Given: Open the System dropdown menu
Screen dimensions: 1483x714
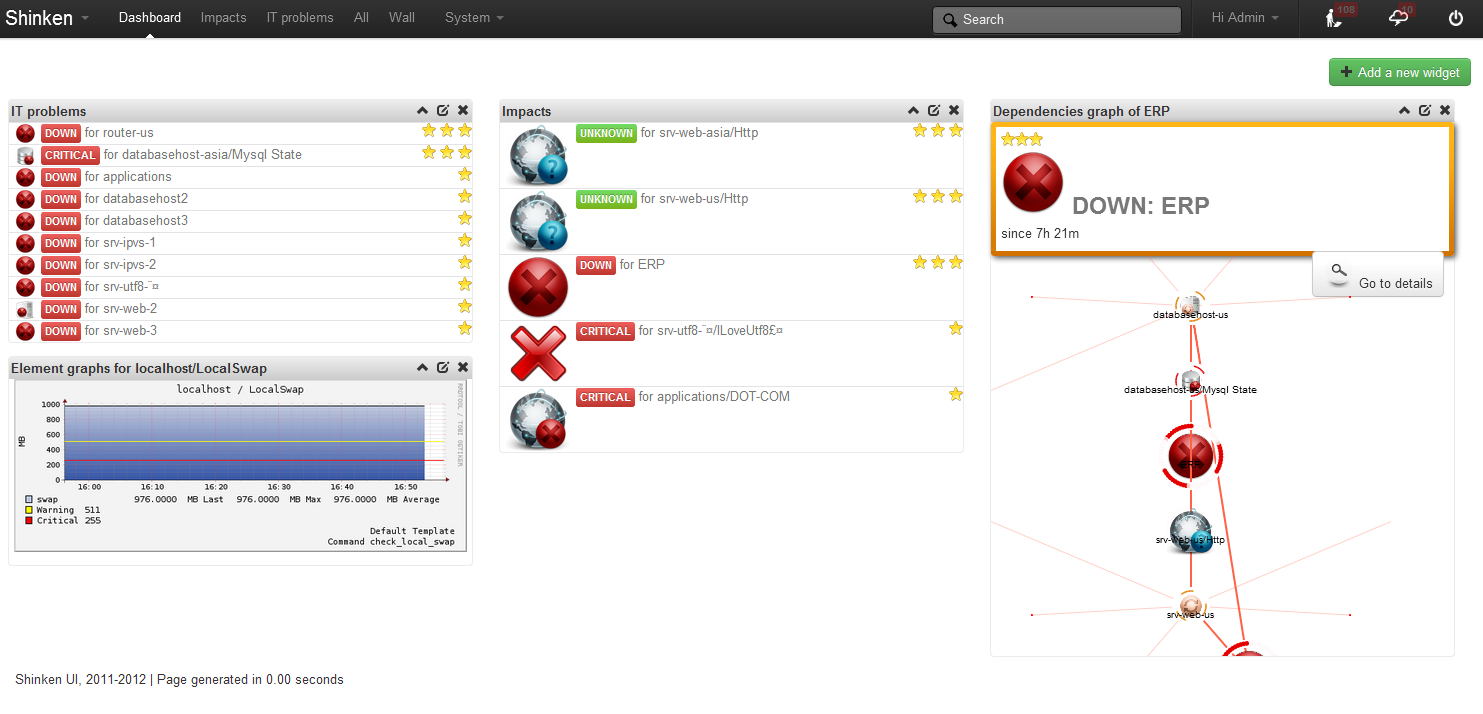Looking at the screenshot, I should click(x=474, y=18).
